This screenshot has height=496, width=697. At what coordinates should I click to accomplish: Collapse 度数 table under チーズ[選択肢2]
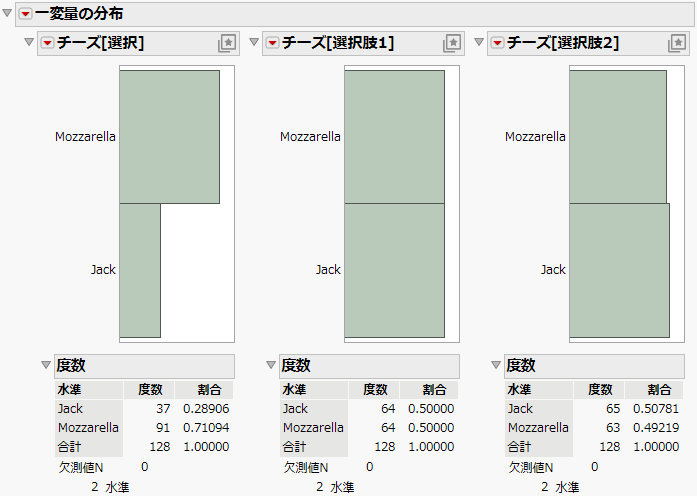pyautogui.click(x=496, y=365)
